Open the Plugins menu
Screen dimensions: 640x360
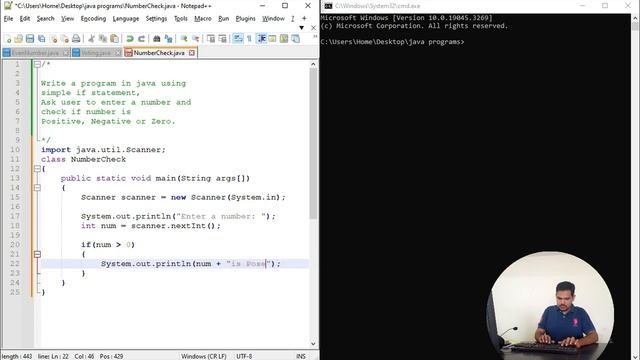(245, 19)
